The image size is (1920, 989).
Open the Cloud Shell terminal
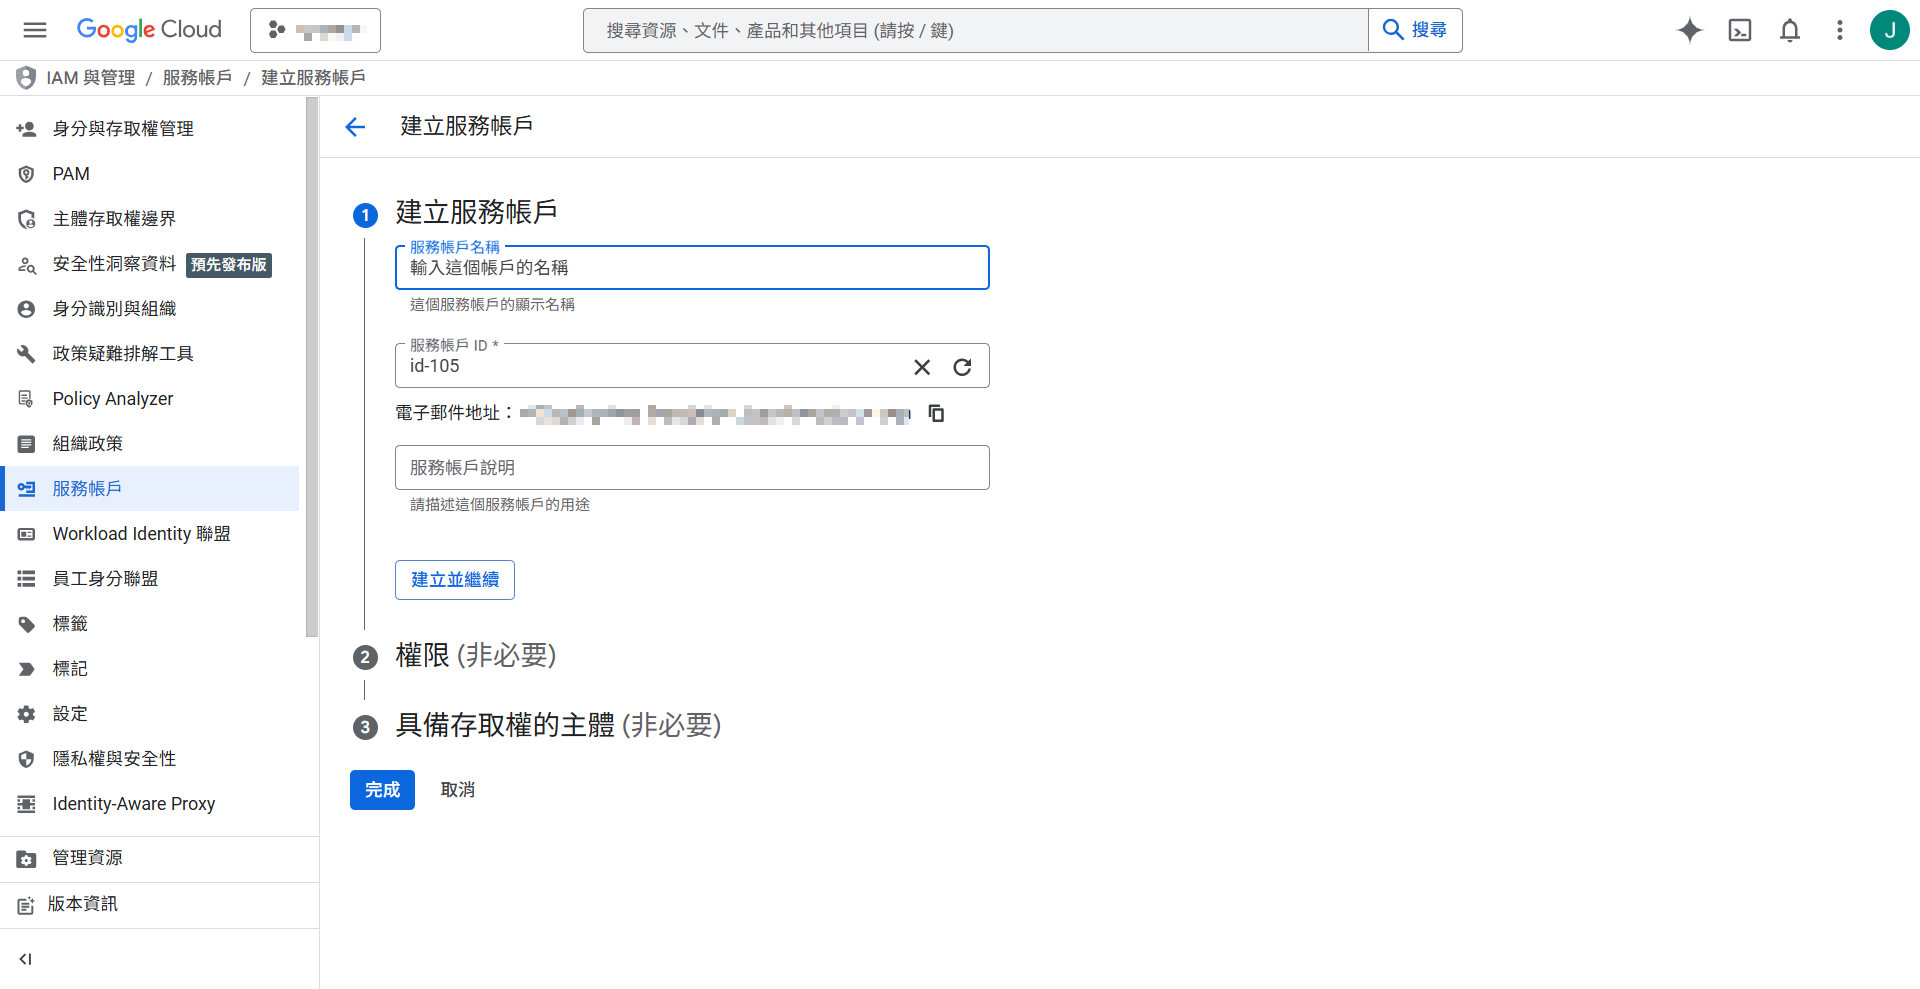pyautogui.click(x=1739, y=30)
